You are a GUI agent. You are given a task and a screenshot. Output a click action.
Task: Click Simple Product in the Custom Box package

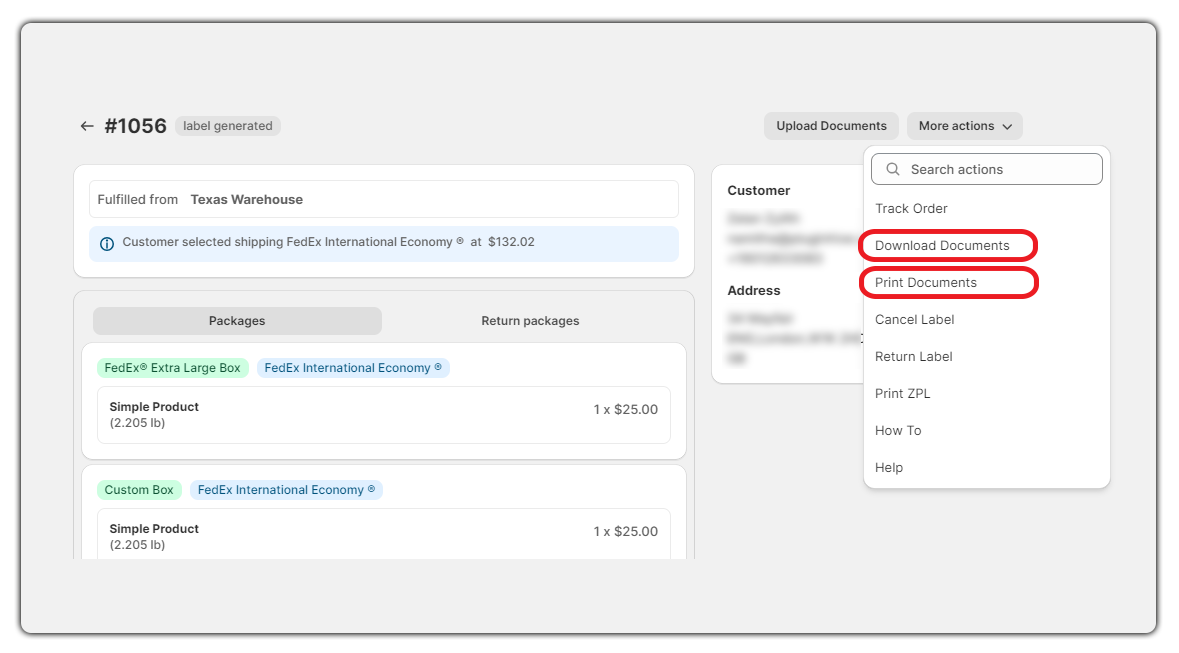coord(154,528)
